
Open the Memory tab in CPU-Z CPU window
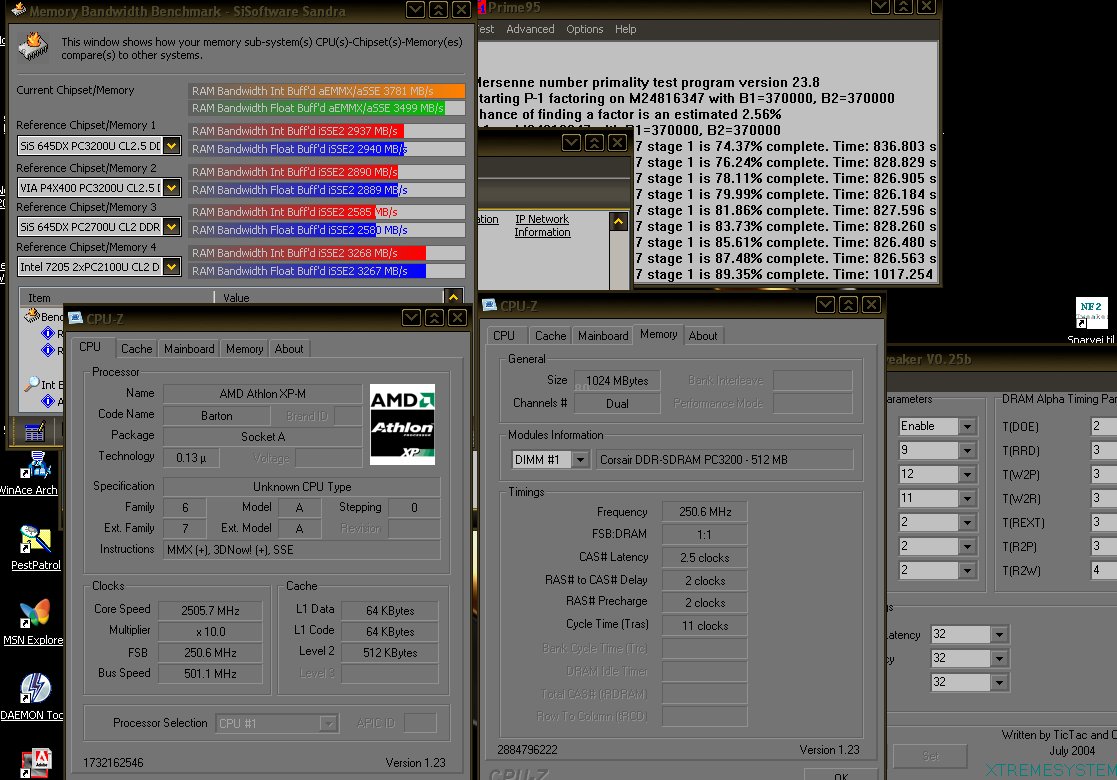244,348
